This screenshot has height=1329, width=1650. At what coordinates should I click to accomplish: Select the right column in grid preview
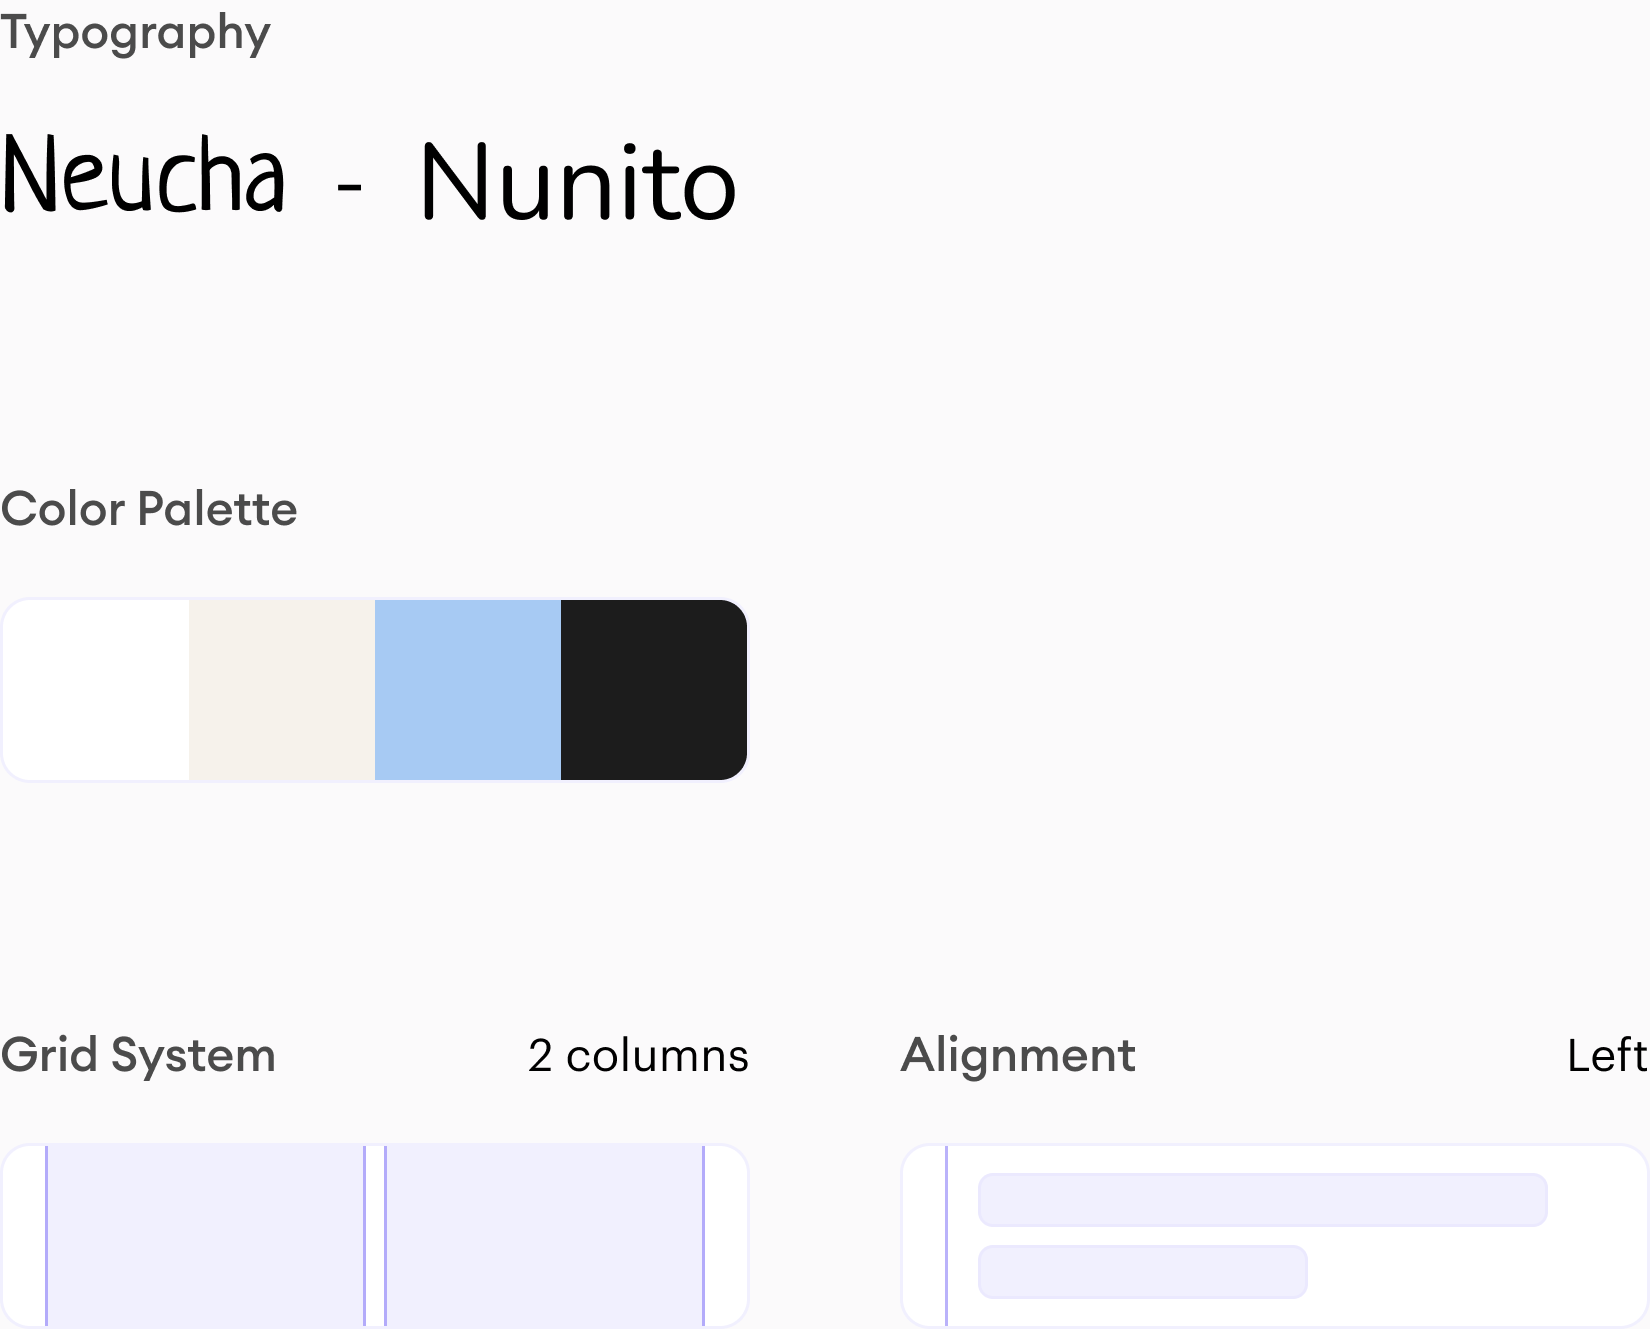(544, 1236)
